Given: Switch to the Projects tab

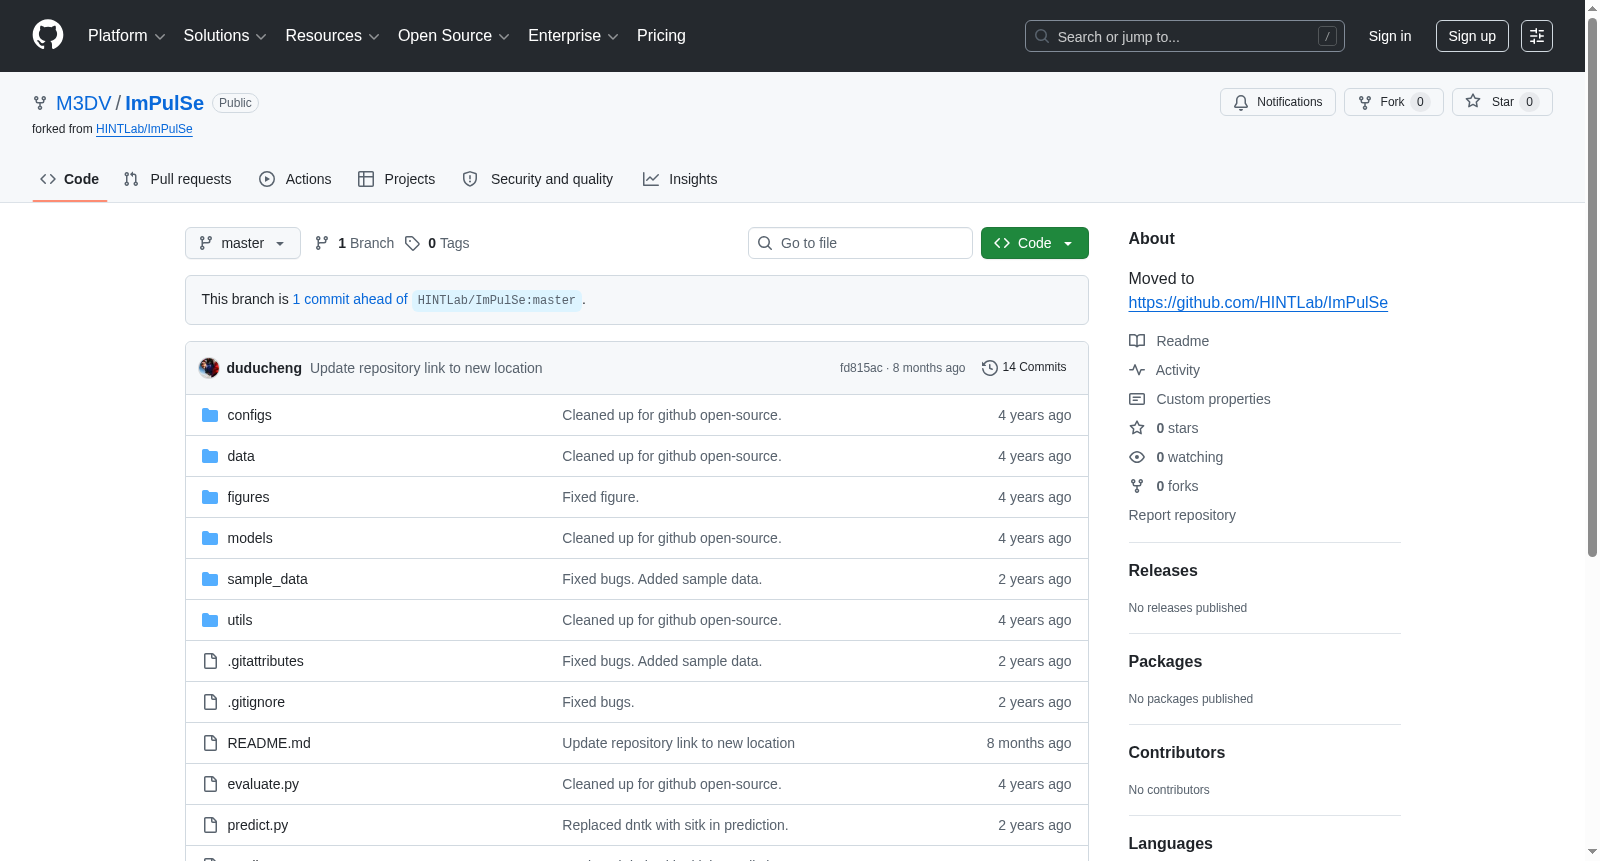Looking at the screenshot, I should click(397, 179).
